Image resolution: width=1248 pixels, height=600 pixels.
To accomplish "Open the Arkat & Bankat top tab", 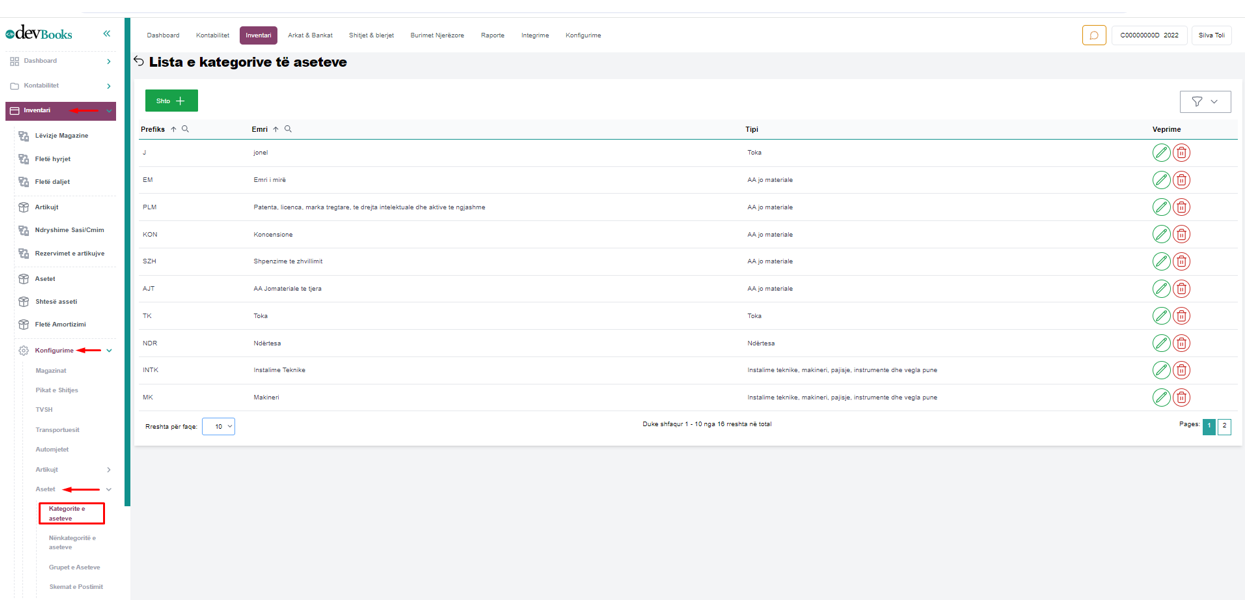I will (x=310, y=35).
